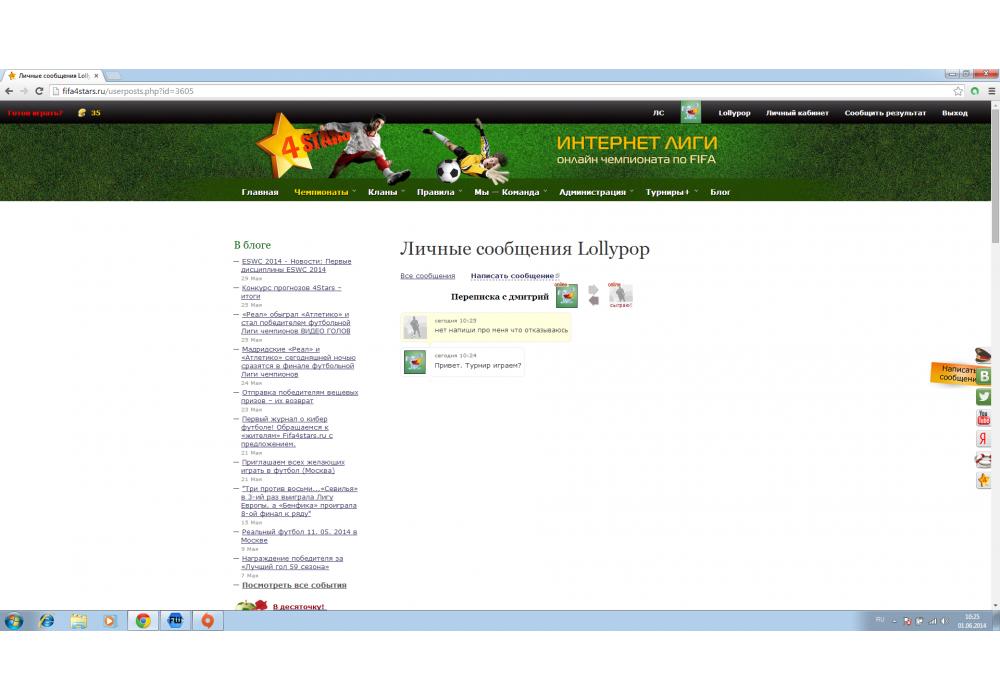This screenshot has height=700, width=1000.
Task: Click gold coins icon next to 35
Action: click(82, 113)
